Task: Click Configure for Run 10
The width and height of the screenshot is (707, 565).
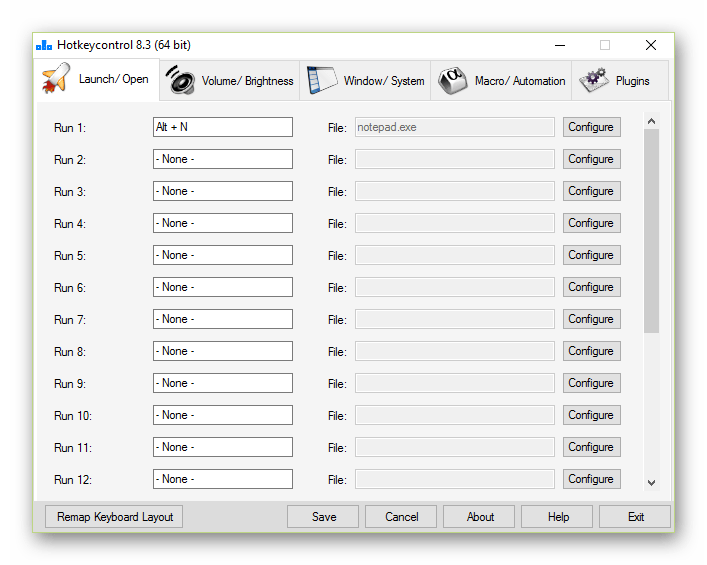Action: [x=592, y=415]
